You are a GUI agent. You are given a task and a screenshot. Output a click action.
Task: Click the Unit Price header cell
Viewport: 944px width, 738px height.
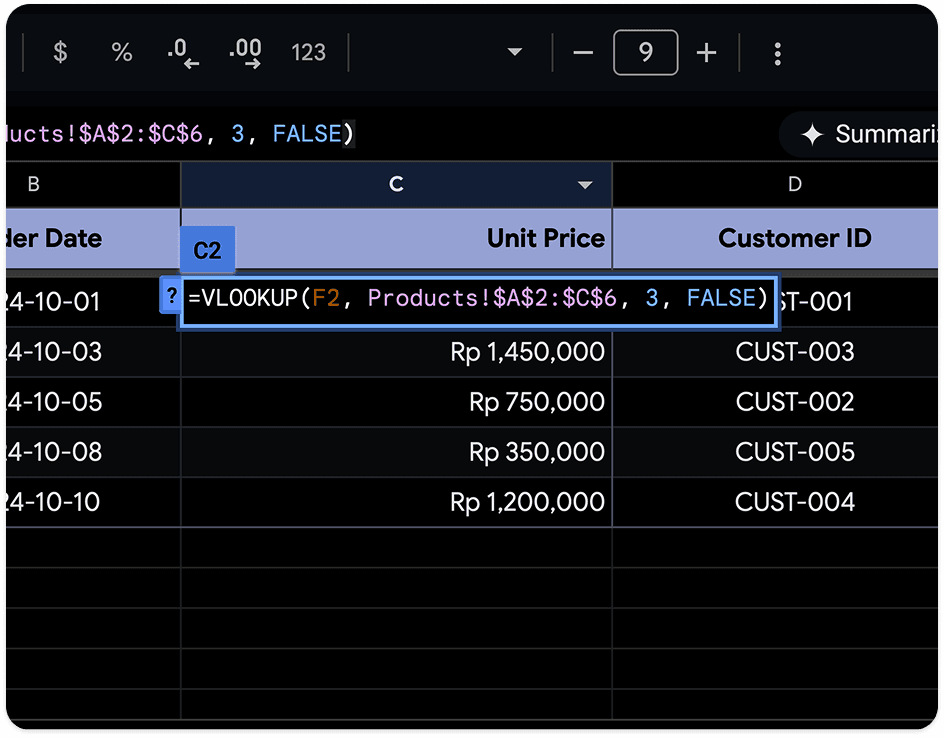396,238
